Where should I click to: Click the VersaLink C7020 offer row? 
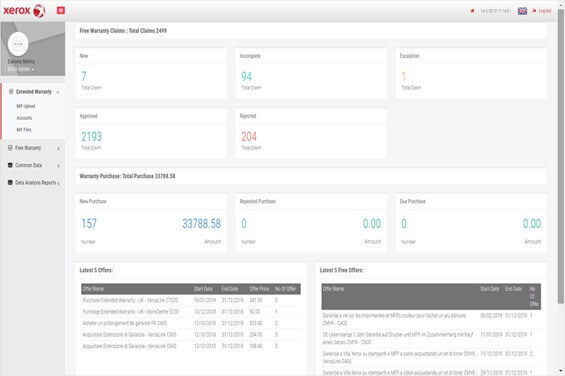tap(191, 300)
